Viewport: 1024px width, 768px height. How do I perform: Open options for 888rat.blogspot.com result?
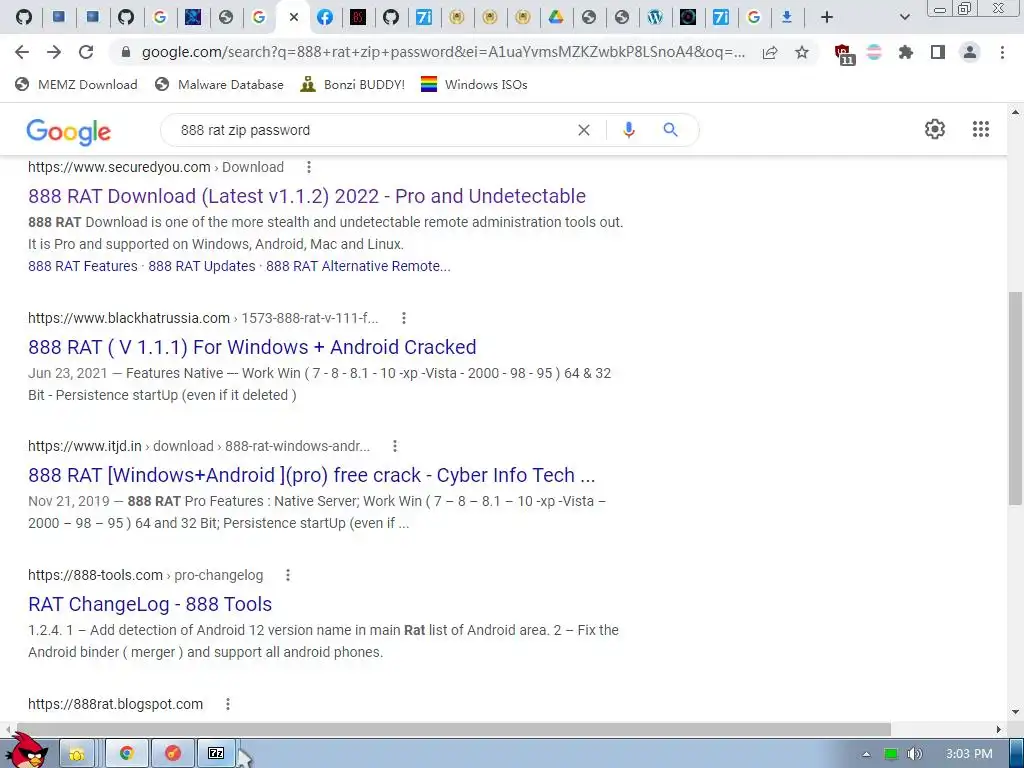pos(227,704)
